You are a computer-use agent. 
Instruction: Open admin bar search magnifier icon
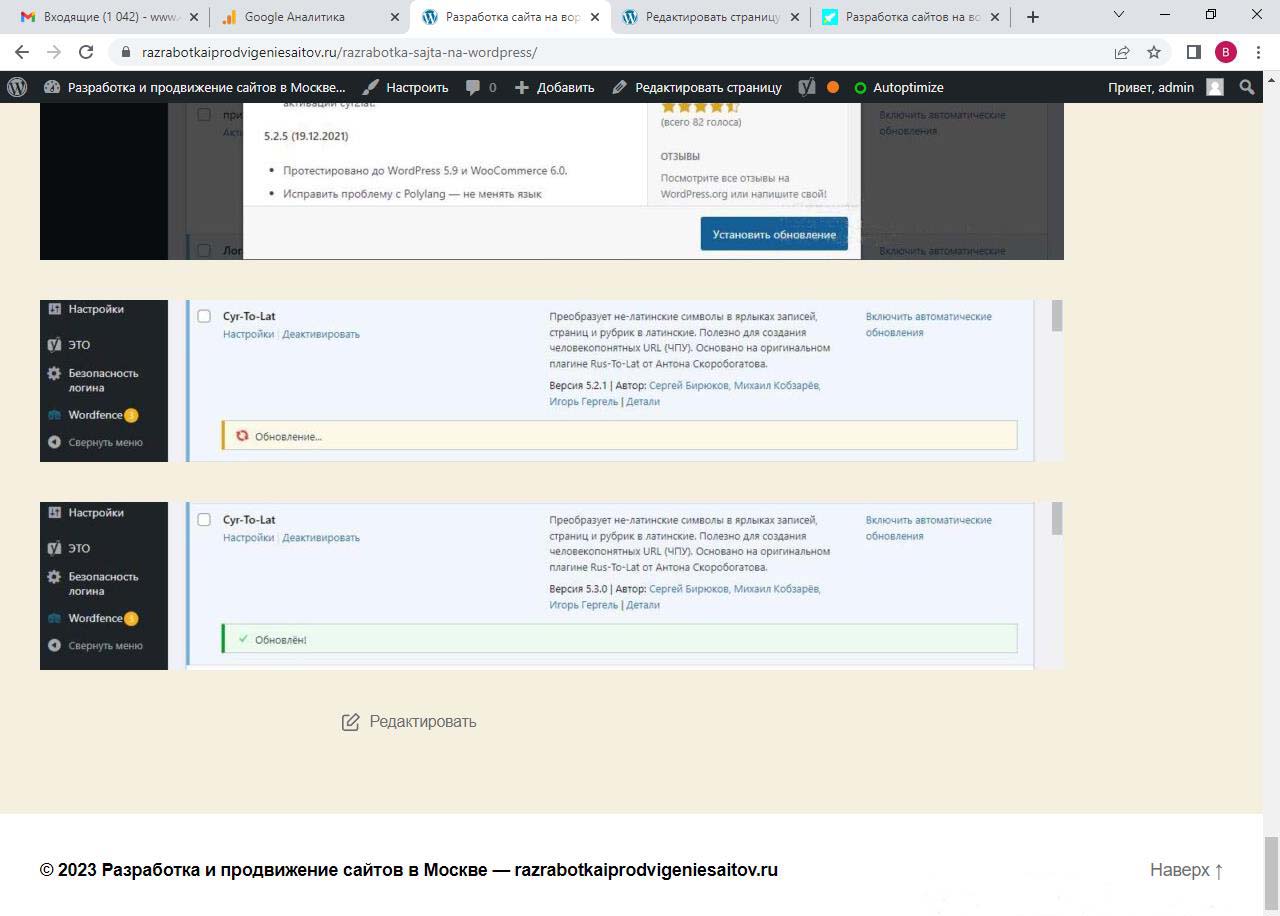click(1246, 87)
